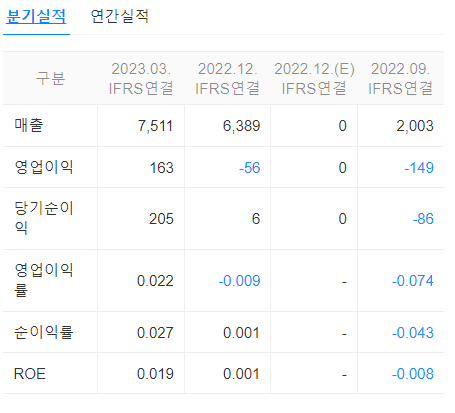
Task: Select the 영업이익 value -56
Action: pos(250,168)
